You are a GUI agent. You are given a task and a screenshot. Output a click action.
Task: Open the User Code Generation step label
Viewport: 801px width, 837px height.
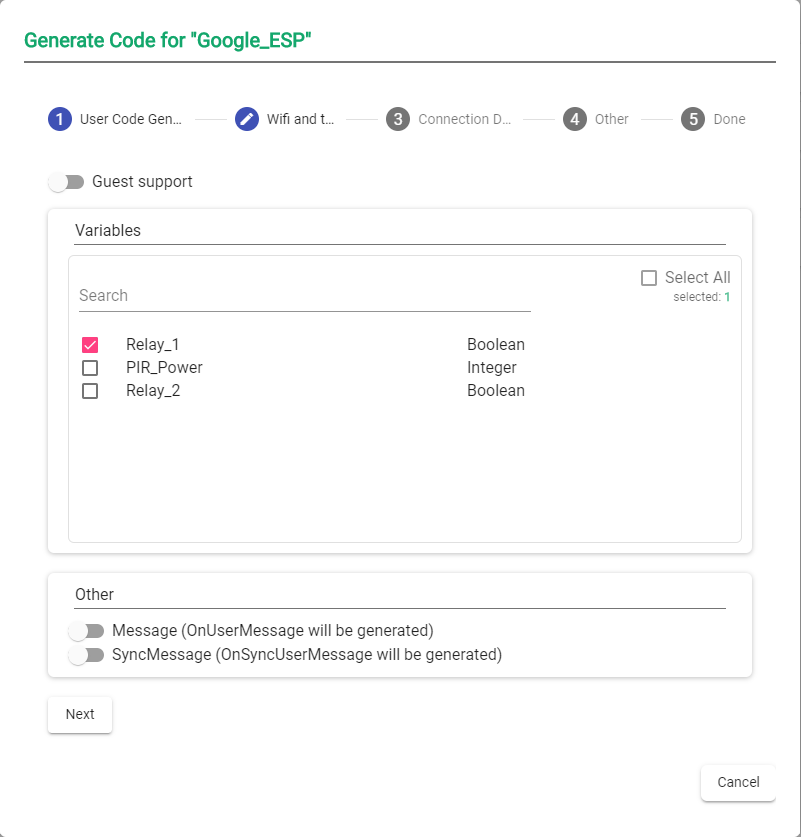131,119
